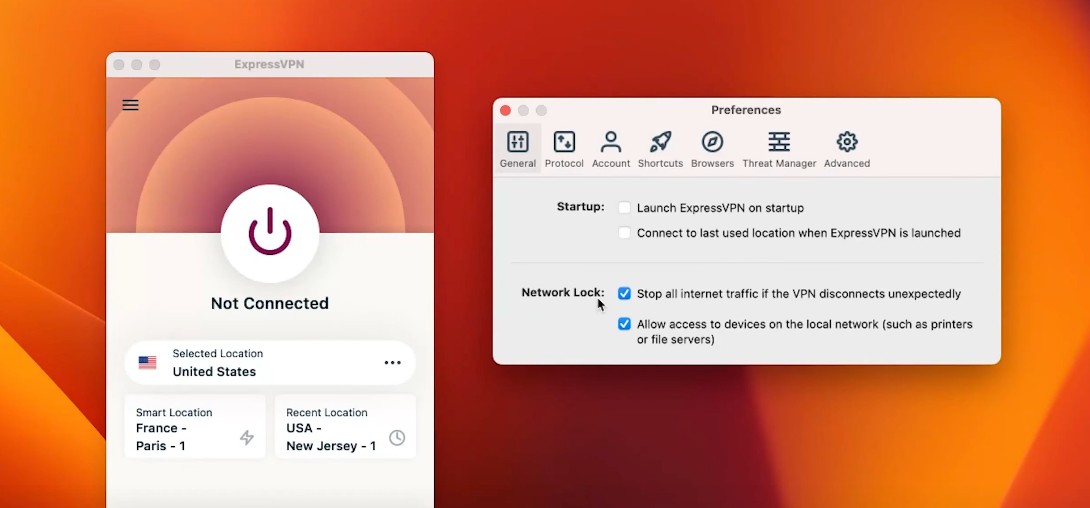Click the Preferences window title
1090x508 pixels.
(x=746, y=110)
